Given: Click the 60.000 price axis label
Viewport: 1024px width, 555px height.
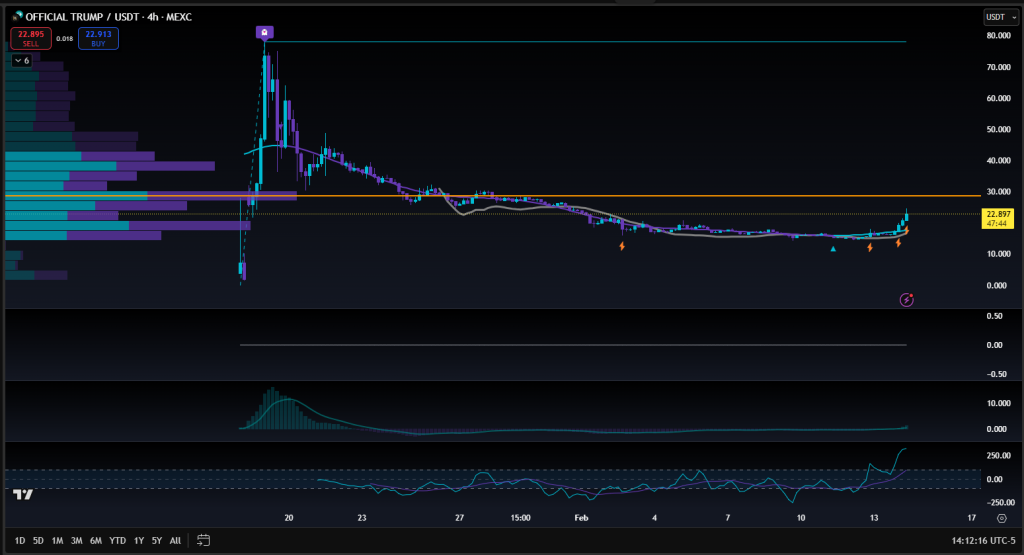Looking at the screenshot, I should tap(999, 99).
